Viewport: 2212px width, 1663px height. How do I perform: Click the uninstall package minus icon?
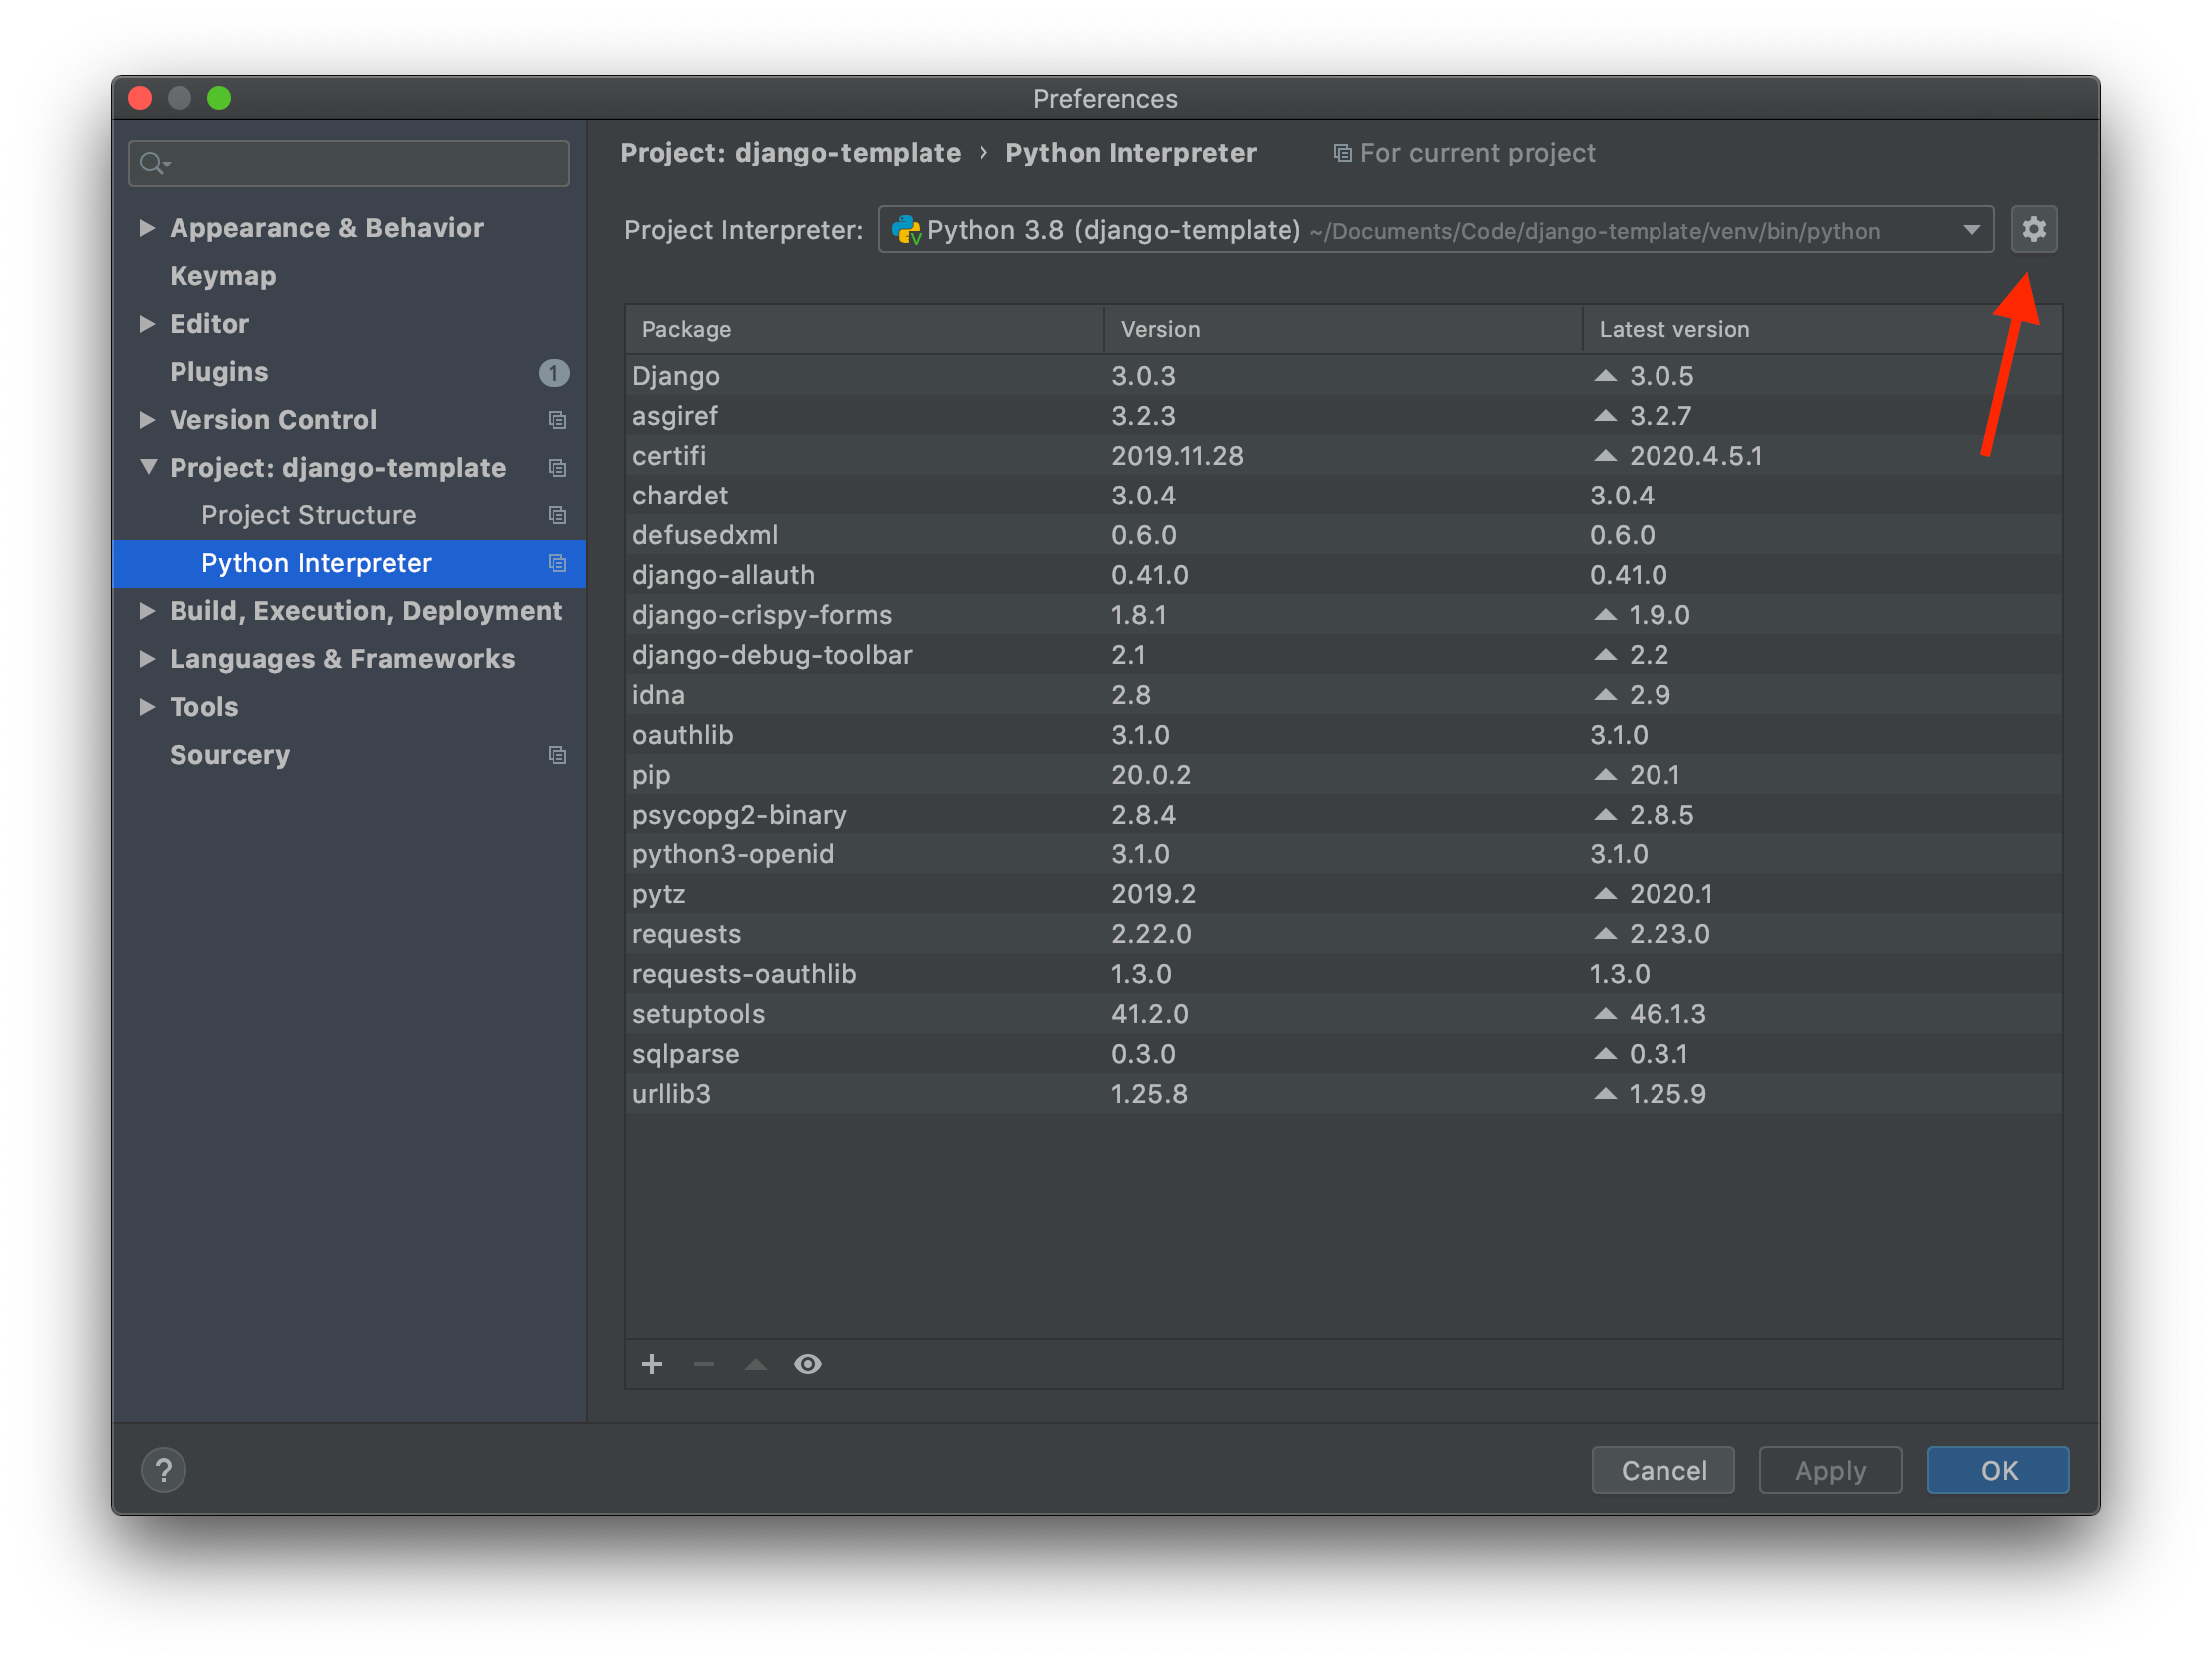(x=704, y=1363)
